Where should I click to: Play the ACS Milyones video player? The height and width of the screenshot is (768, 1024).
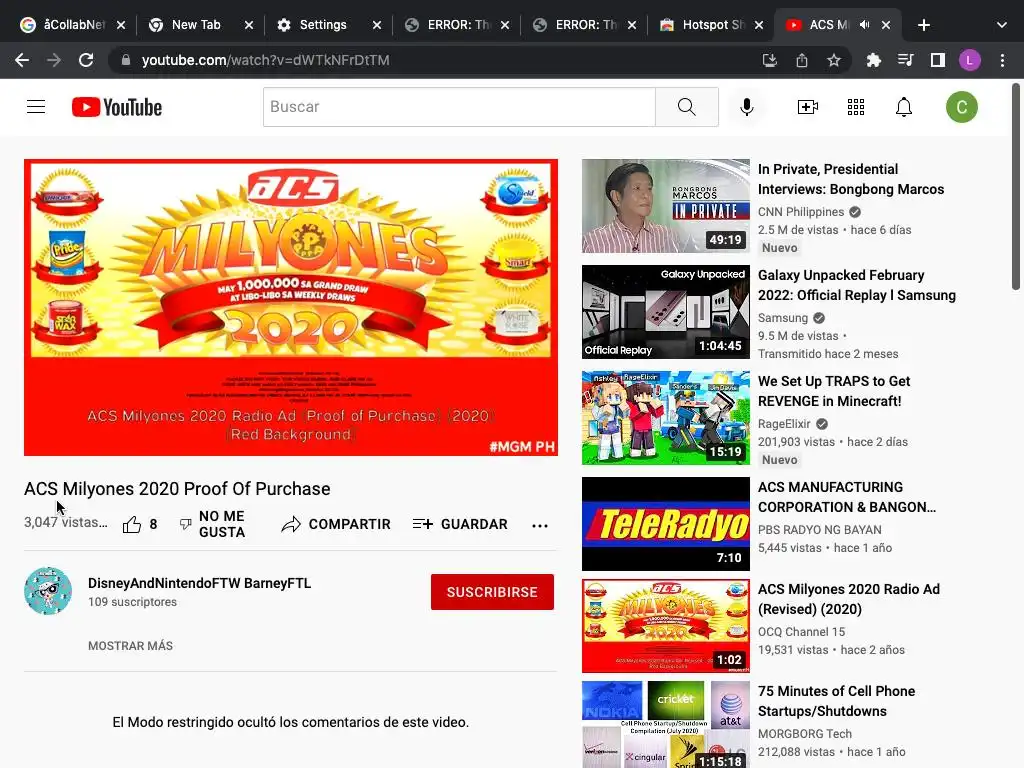(x=291, y=308)
